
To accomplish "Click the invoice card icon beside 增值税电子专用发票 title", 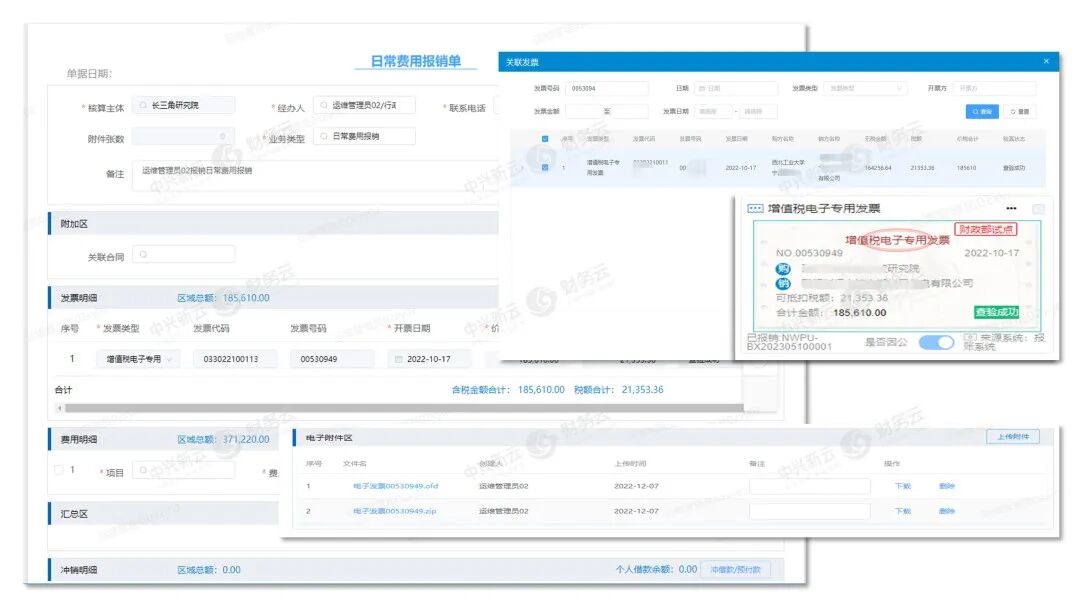I will [755, 208].
